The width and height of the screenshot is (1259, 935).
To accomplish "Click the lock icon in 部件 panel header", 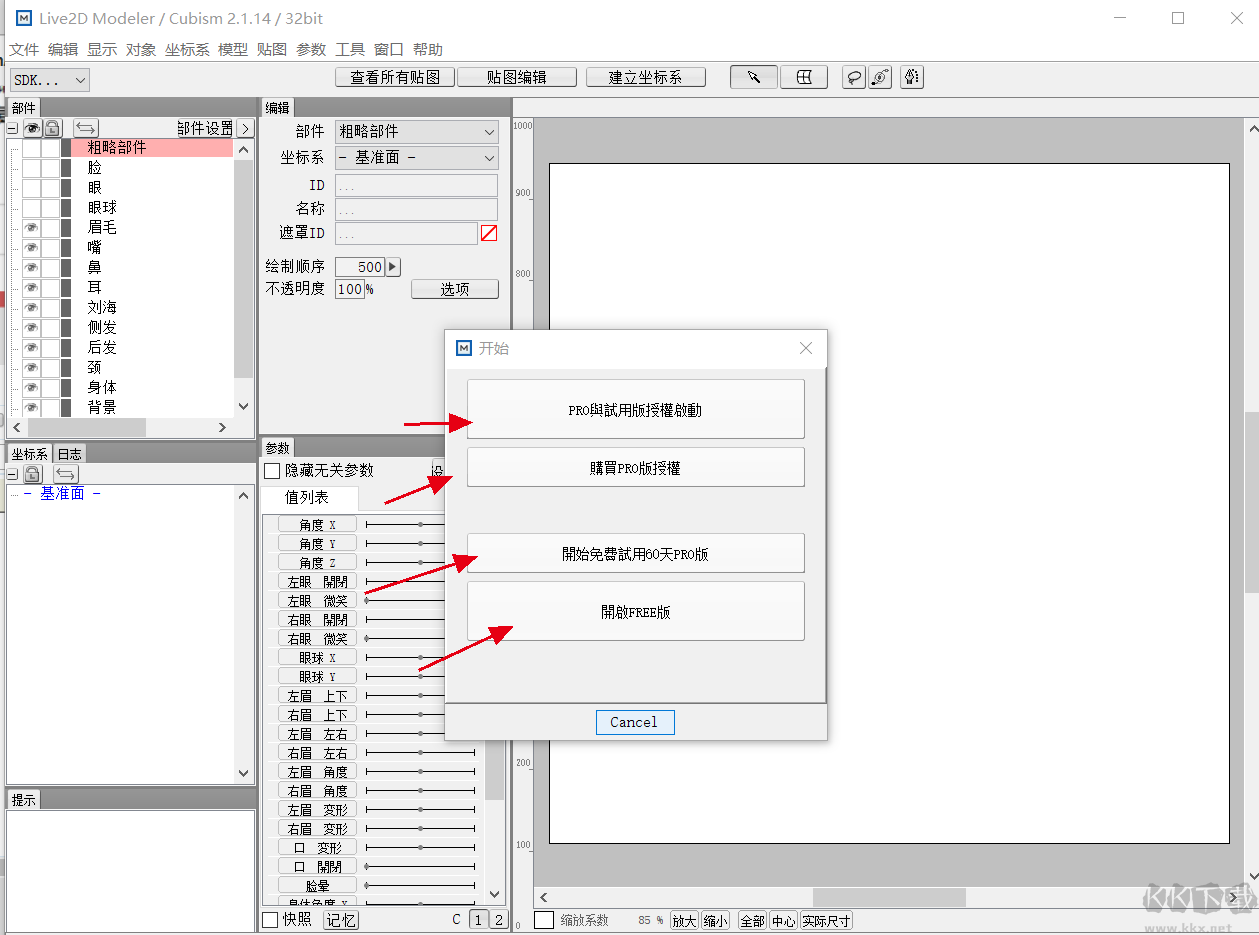I will 52,128.
